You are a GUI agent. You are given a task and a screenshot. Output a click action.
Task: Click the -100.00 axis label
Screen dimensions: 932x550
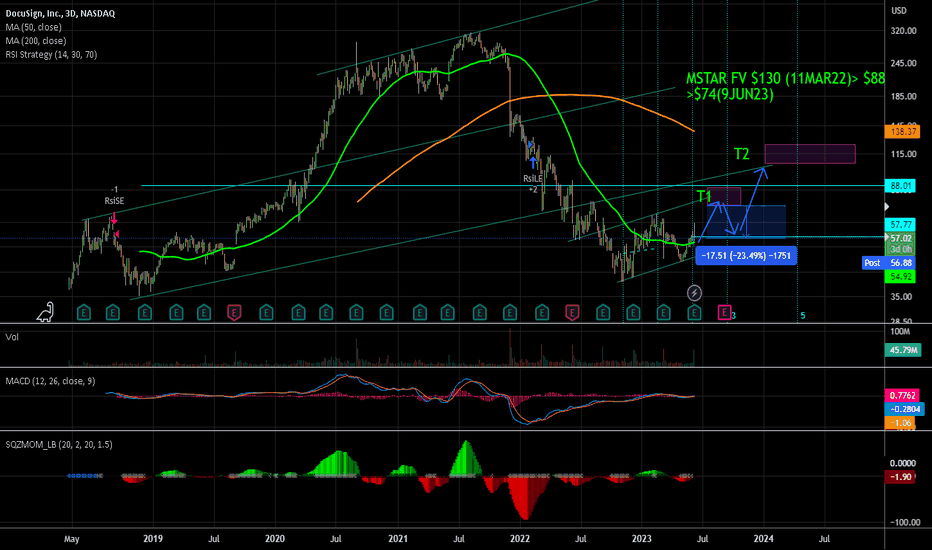[905, 523]
